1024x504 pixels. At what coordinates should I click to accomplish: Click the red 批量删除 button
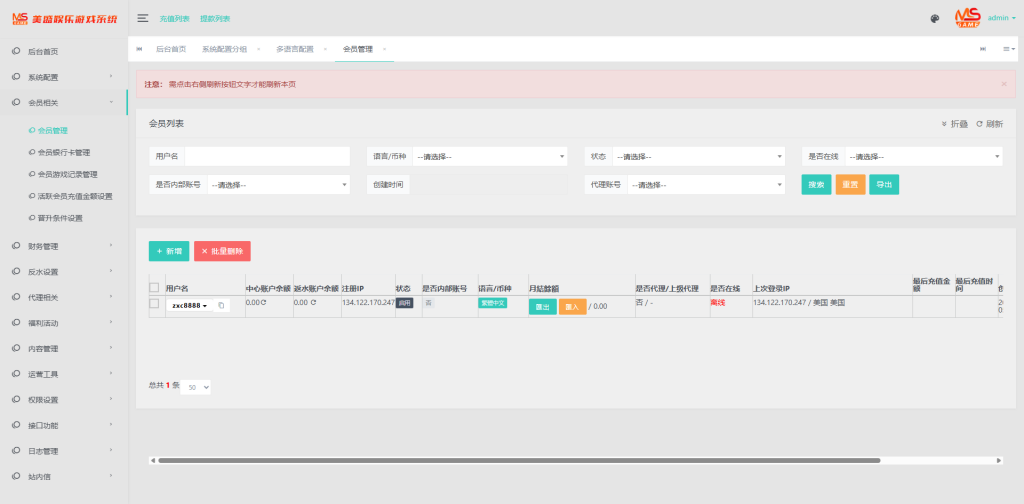[222, 252]
